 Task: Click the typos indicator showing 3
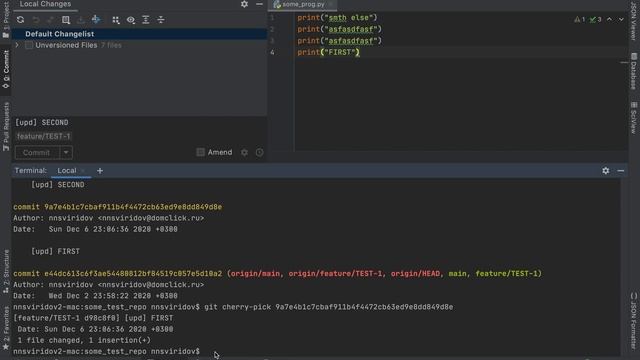(596, 19)
